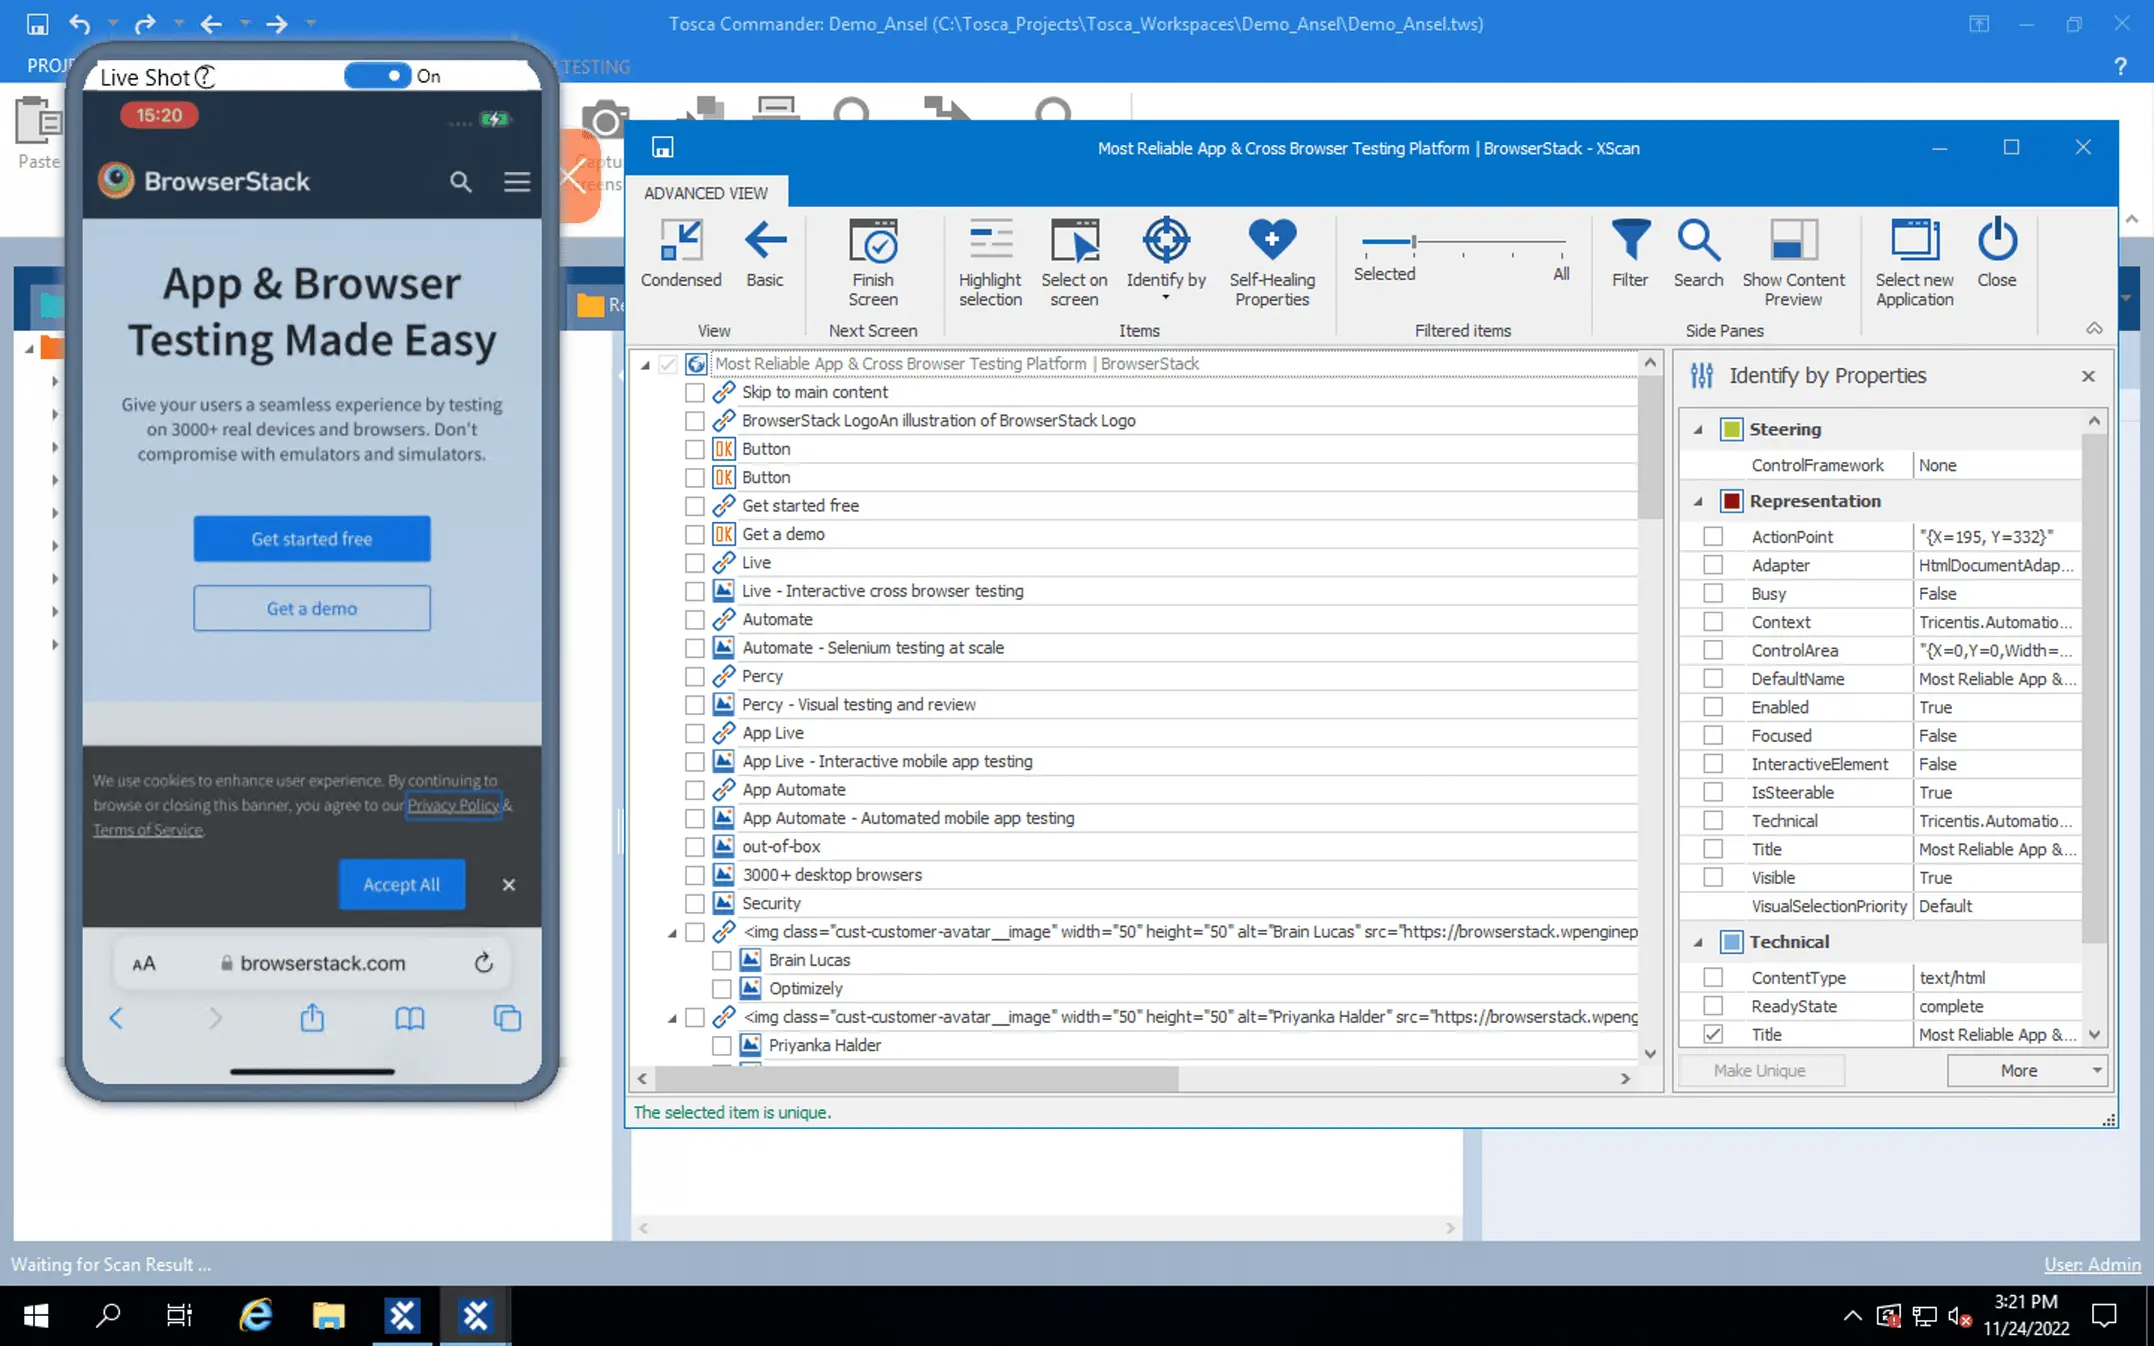
Task: Toggle the Live Shot switch off
Action: point(378,76)
